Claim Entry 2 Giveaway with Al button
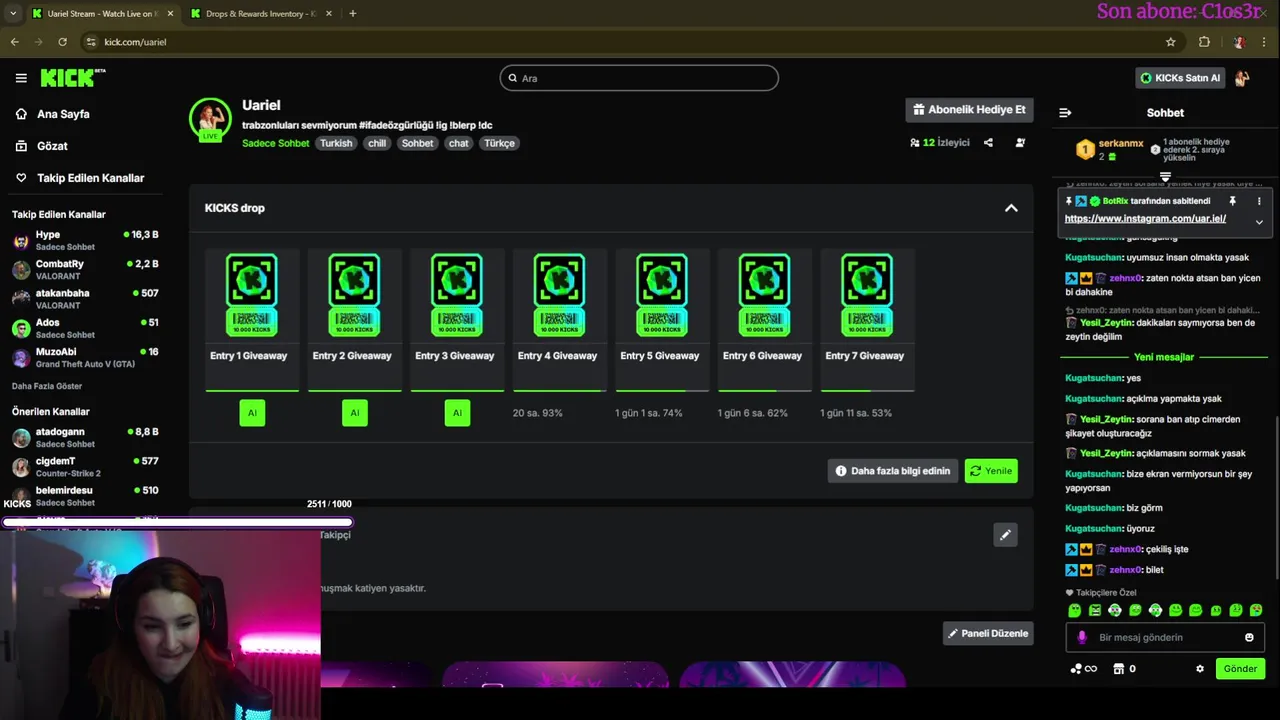Image resolution: width=1280 pixels, height=720 pixels. click(354, 413)
